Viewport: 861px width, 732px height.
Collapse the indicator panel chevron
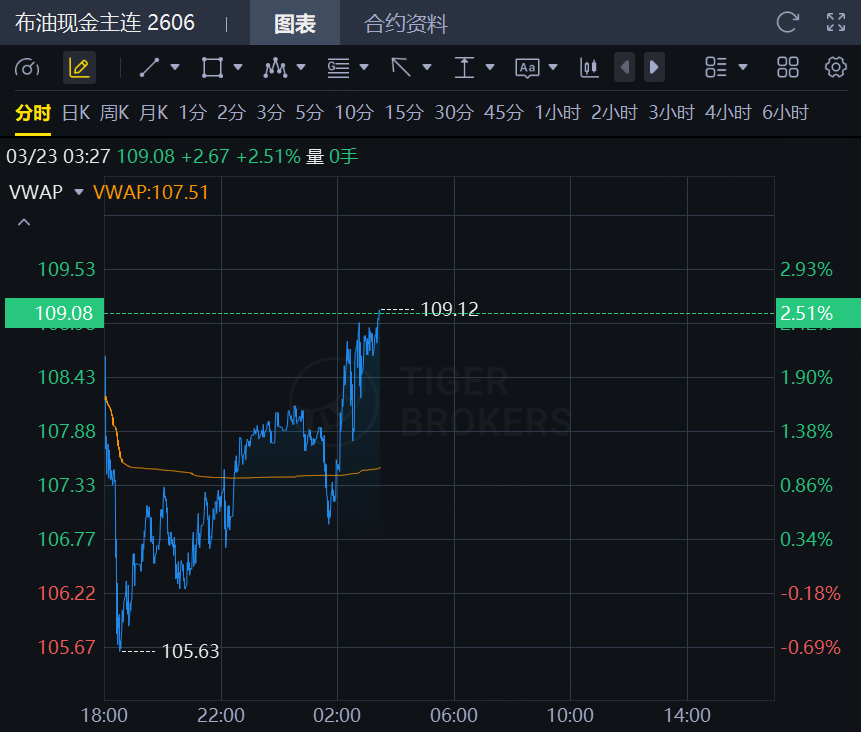pyautogui.click(x=24, y=222)
